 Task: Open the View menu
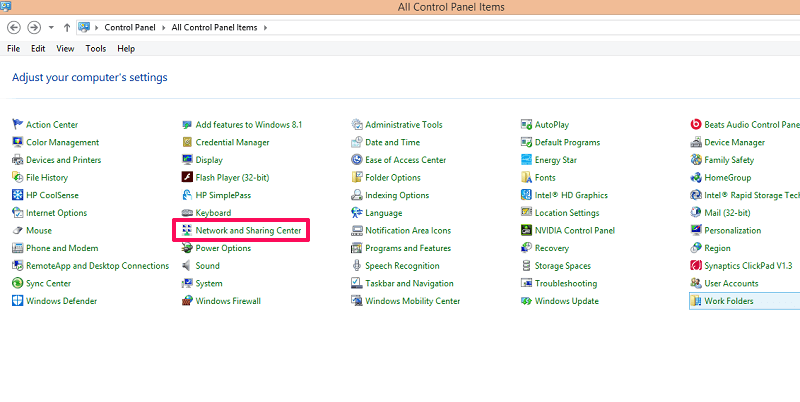tap(65, 48)
